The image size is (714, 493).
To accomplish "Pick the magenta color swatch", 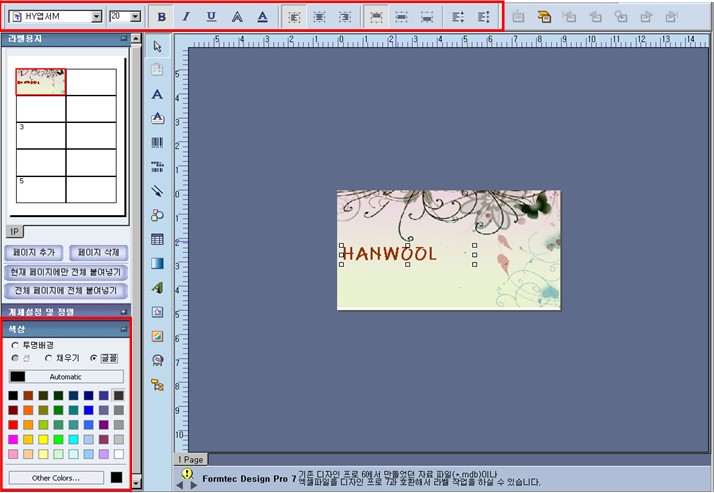I will click(13, 439).
